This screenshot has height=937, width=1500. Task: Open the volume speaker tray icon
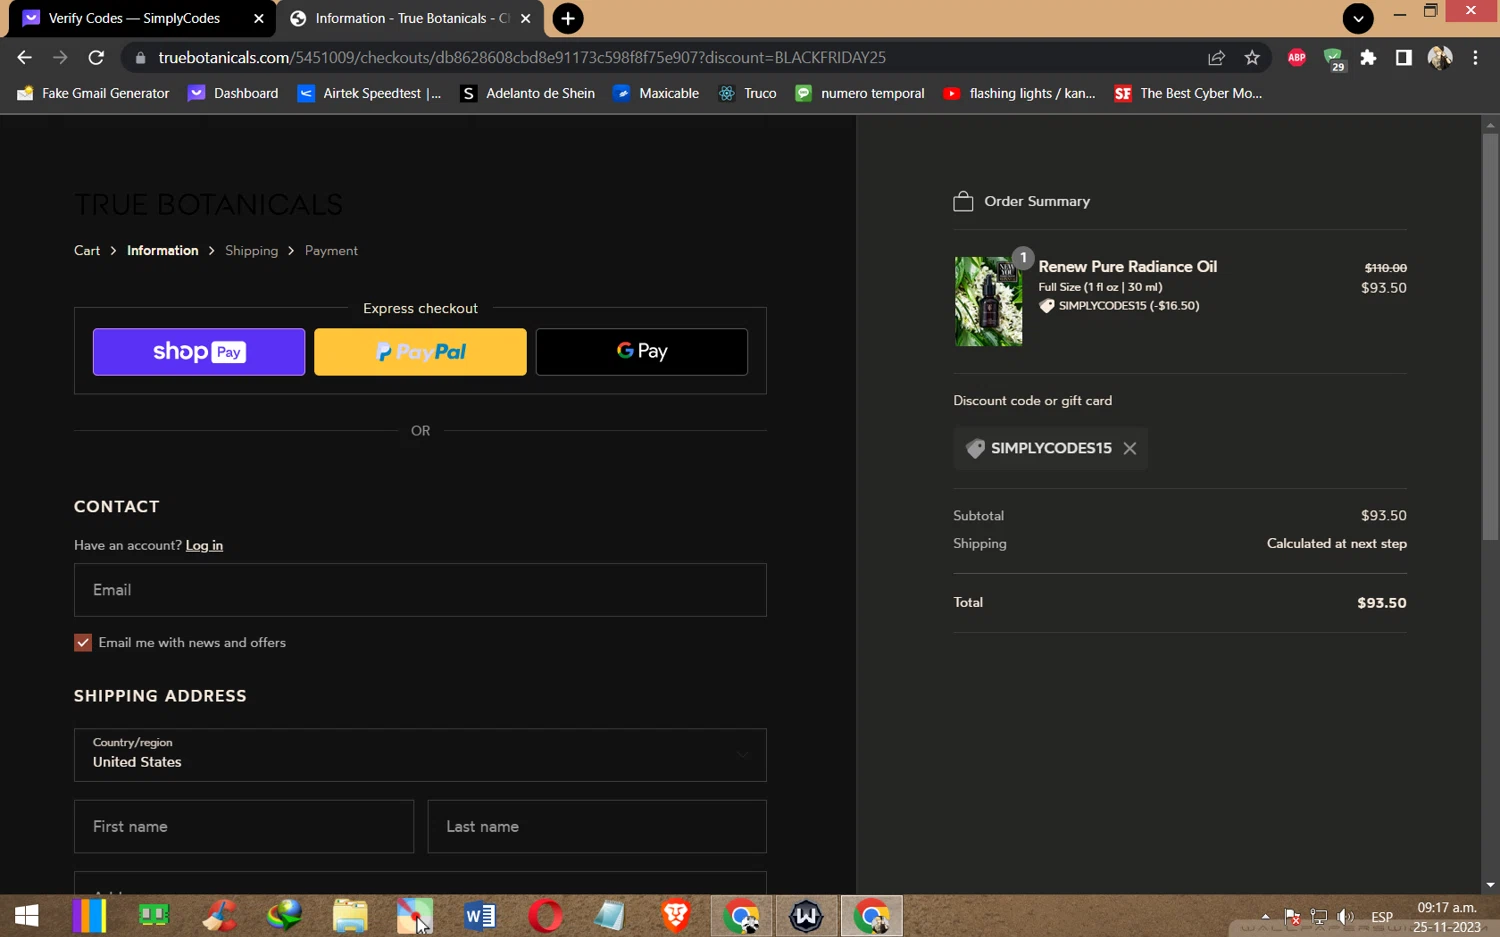point(1346,917)
